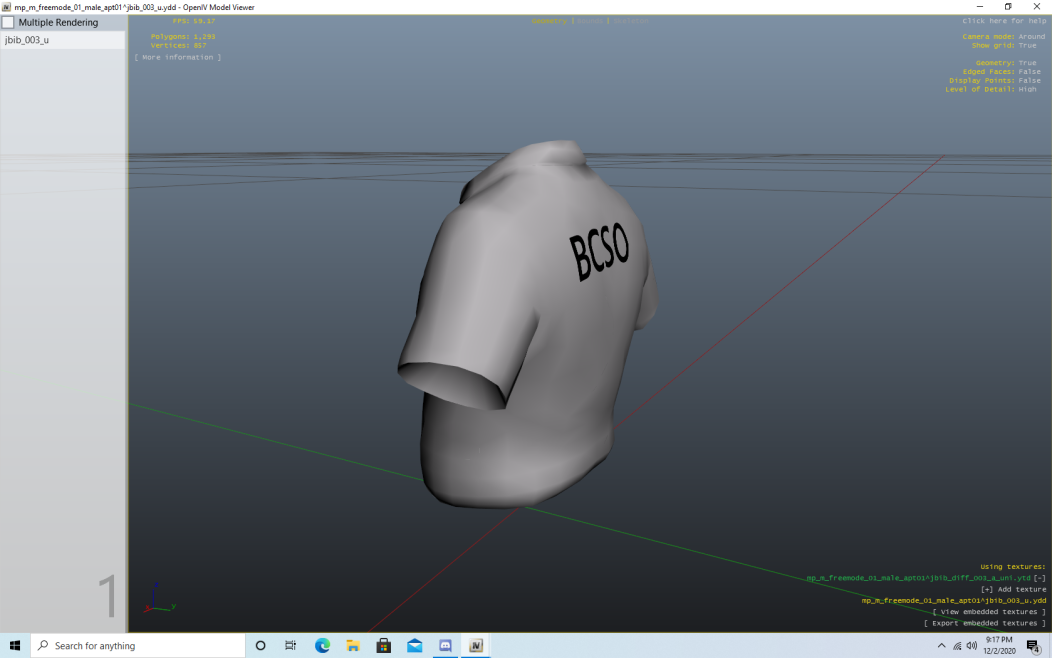
Task: Toggle the Display Points setting
Action: [x=1029, y=81]
